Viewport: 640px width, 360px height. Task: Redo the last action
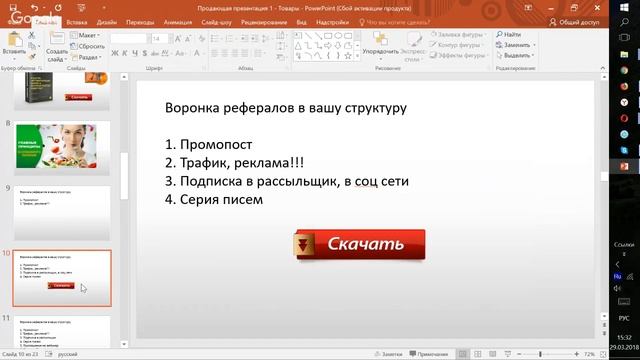(58, 8)
